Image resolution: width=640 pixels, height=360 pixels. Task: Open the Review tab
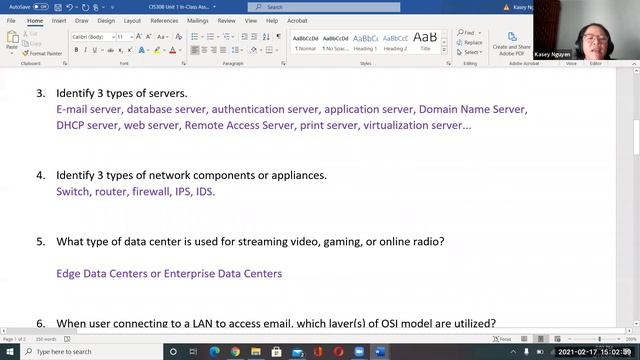[226, 20]
